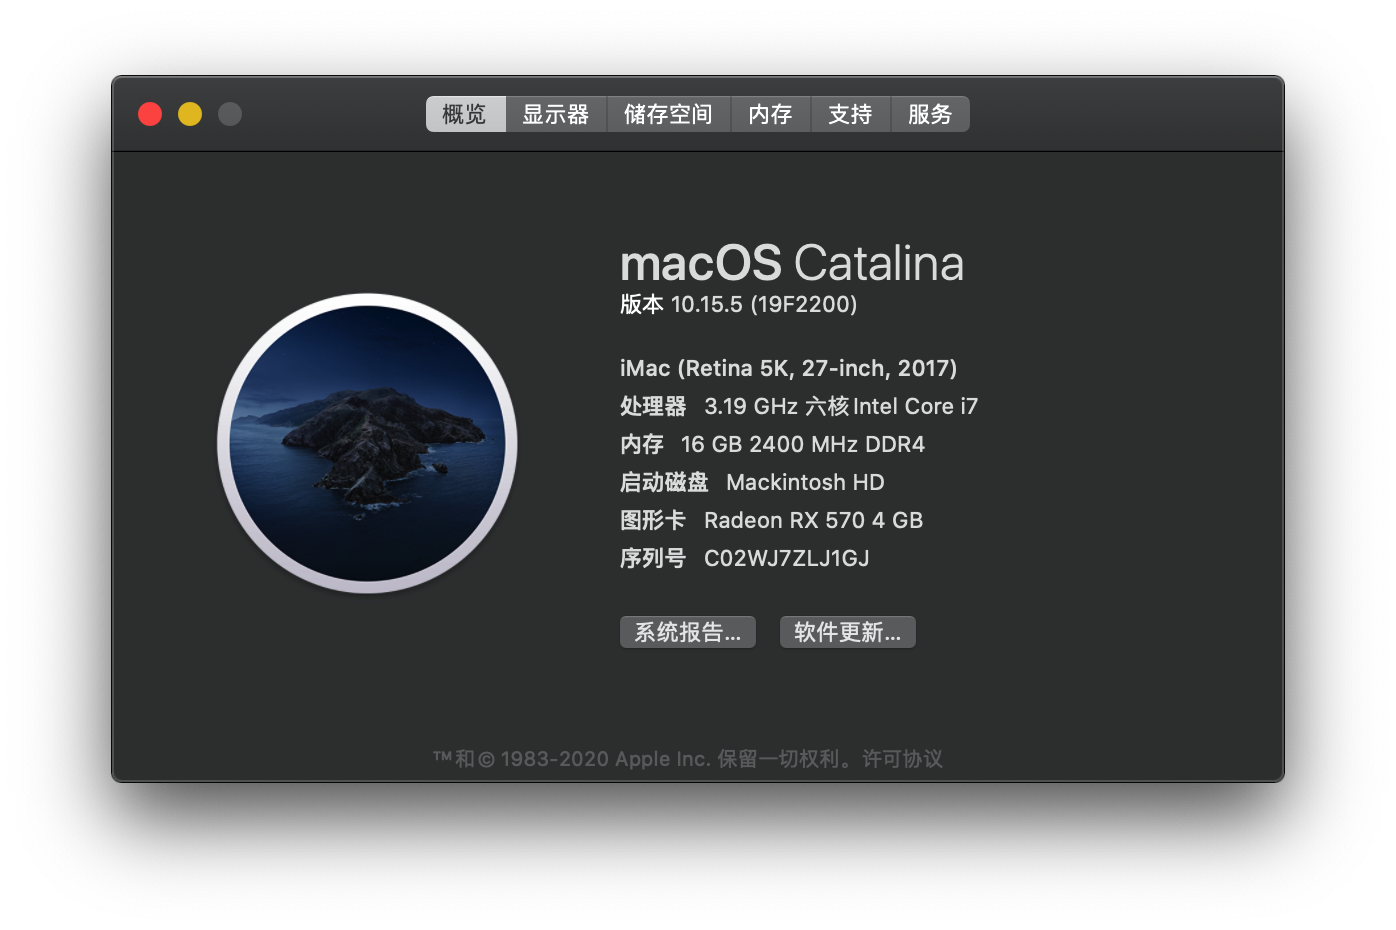Minimize window with yellow button
The image size is (1396, 930).
tap(190, 114)
